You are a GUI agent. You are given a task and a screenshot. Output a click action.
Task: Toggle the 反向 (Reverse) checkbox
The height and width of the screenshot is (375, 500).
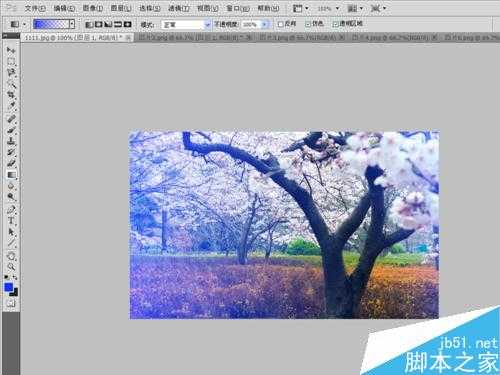(281, 24)
